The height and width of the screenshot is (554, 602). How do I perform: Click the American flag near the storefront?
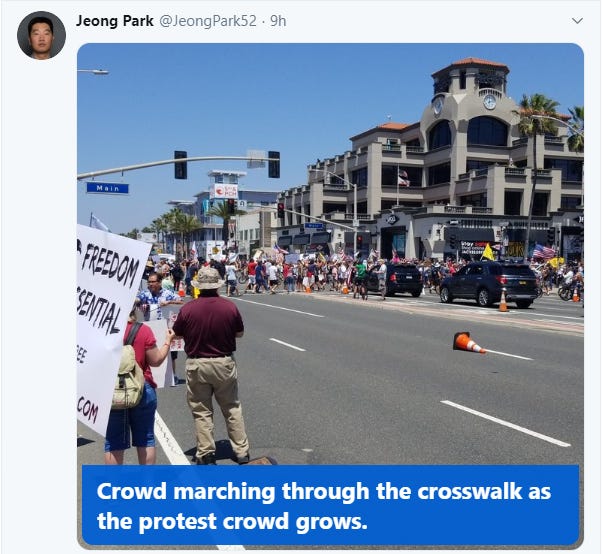tap(543, 252)
